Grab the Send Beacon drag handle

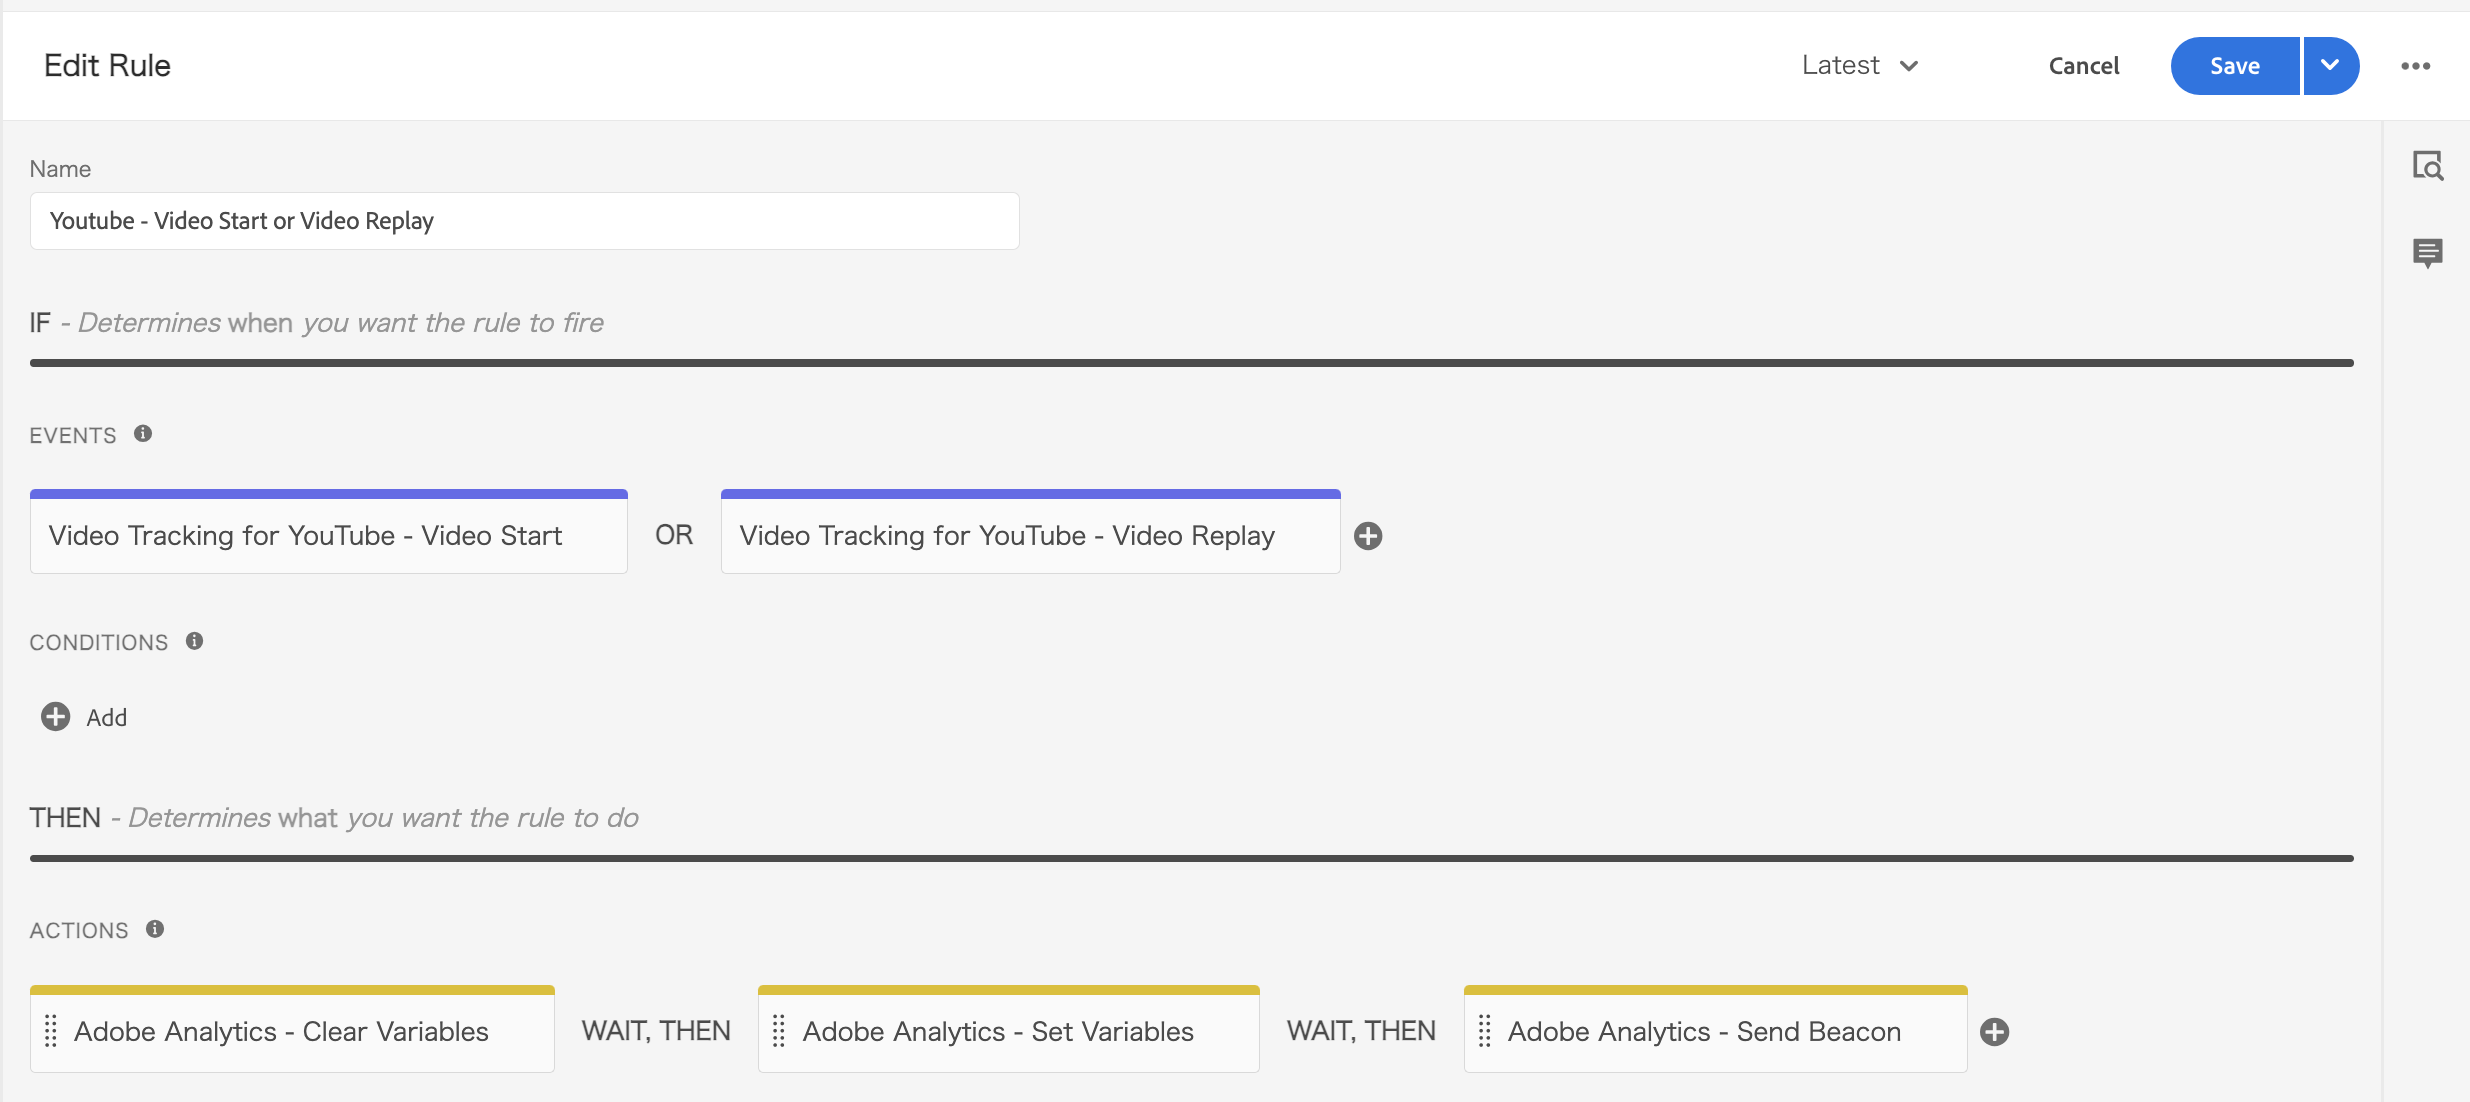1485,1031
